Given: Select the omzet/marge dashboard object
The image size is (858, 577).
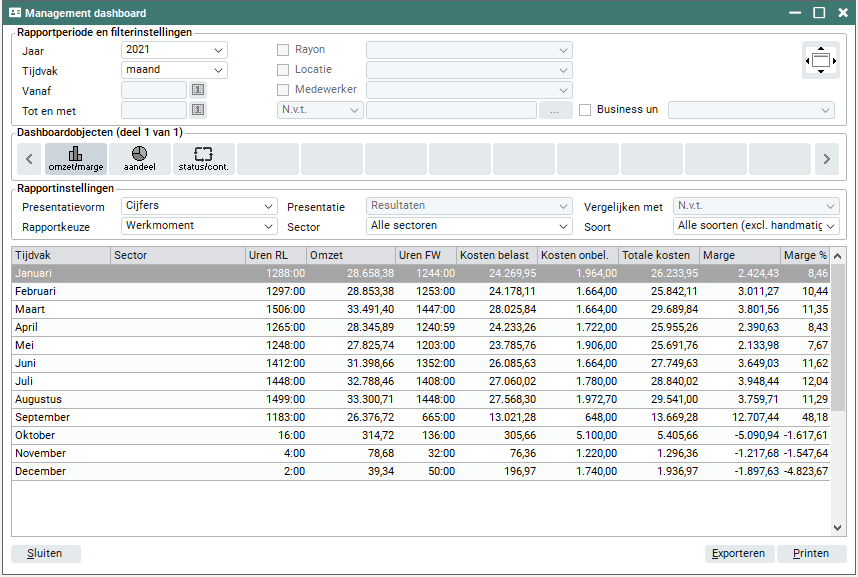Looking at the screenshot, I should click(x=75, y=158).
